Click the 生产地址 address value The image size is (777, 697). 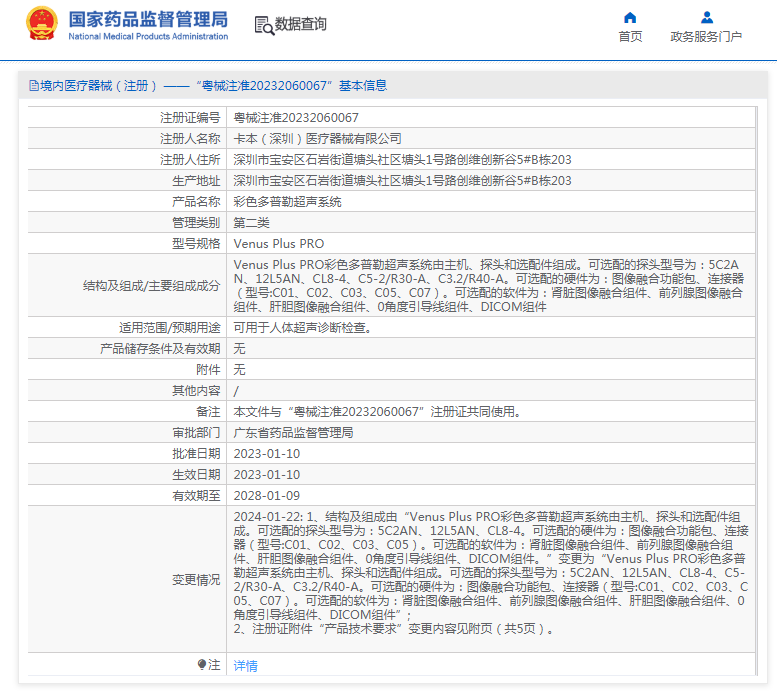(x=402, y=181)
